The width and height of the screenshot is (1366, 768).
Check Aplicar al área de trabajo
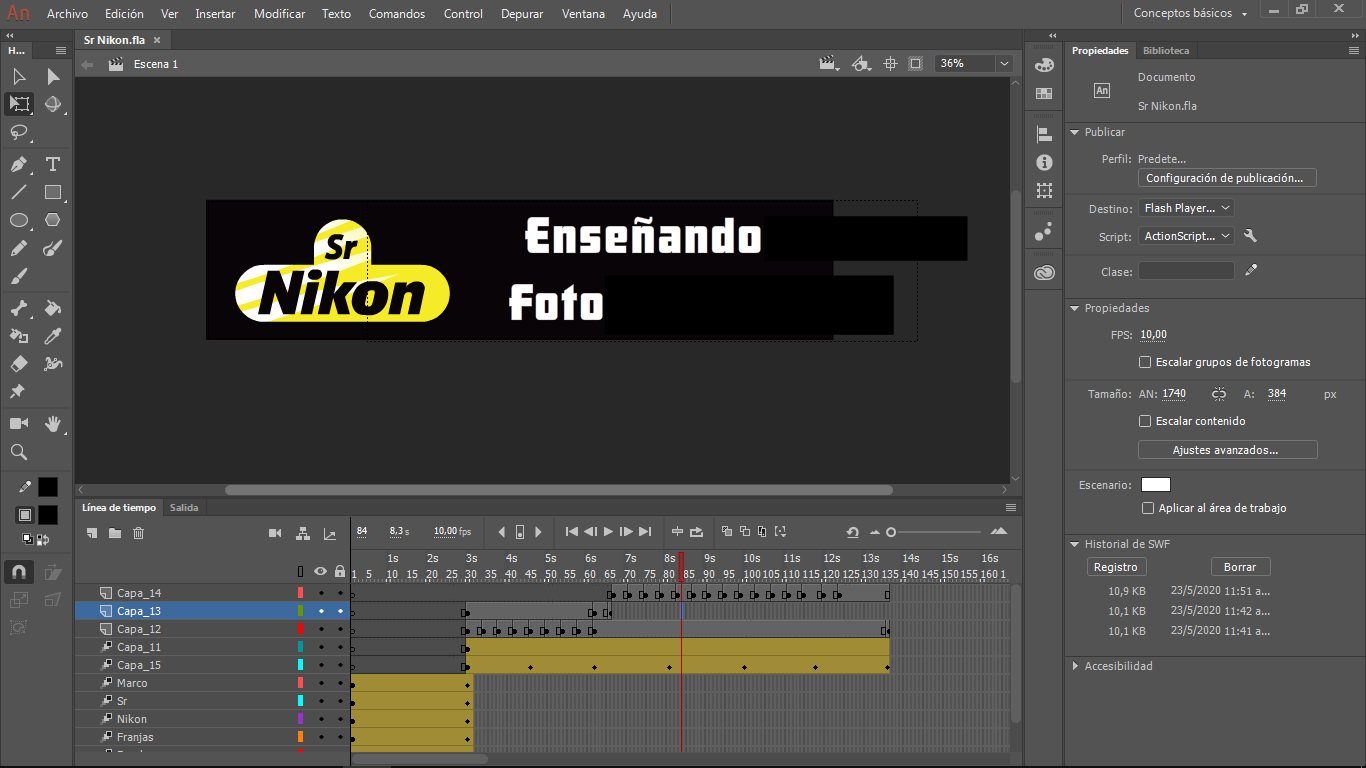pyautogui.click(x=1147, y=508)
